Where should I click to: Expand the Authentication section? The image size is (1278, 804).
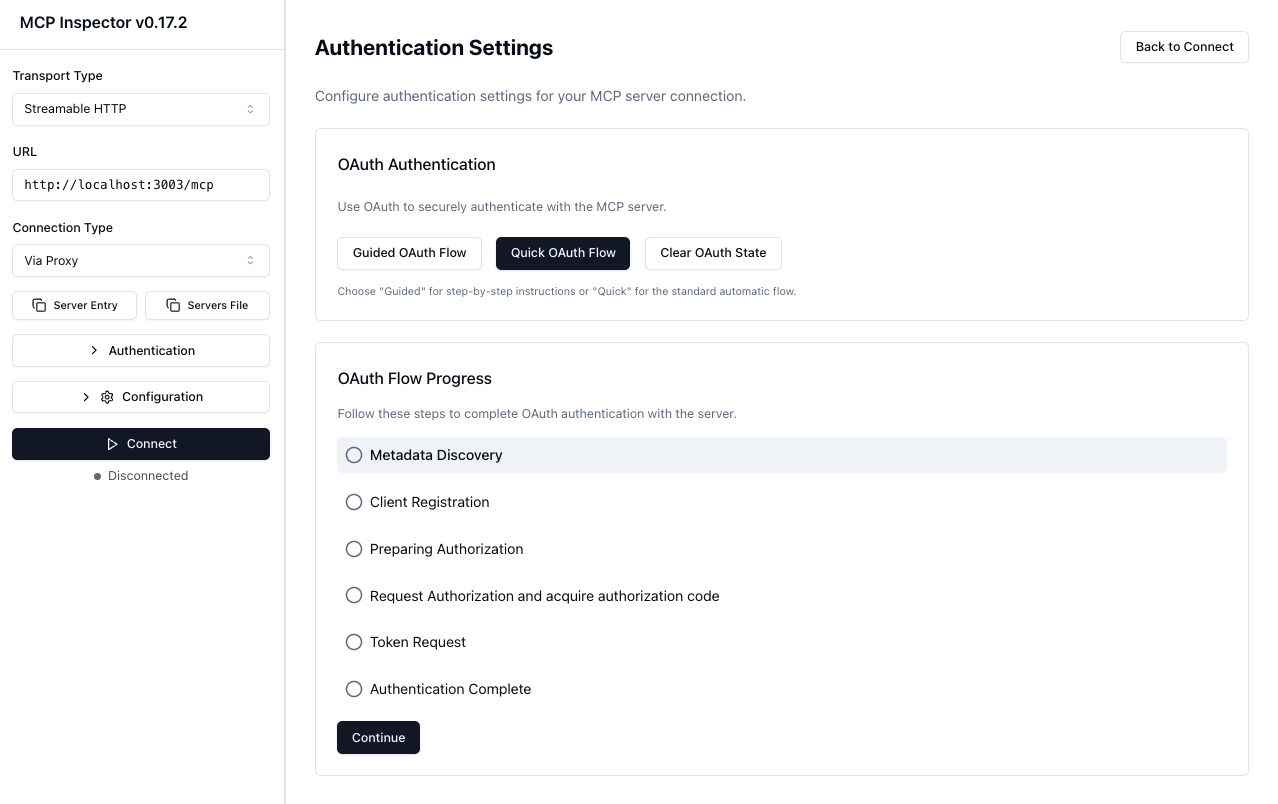pyautogui.click(x=141, y=351)
